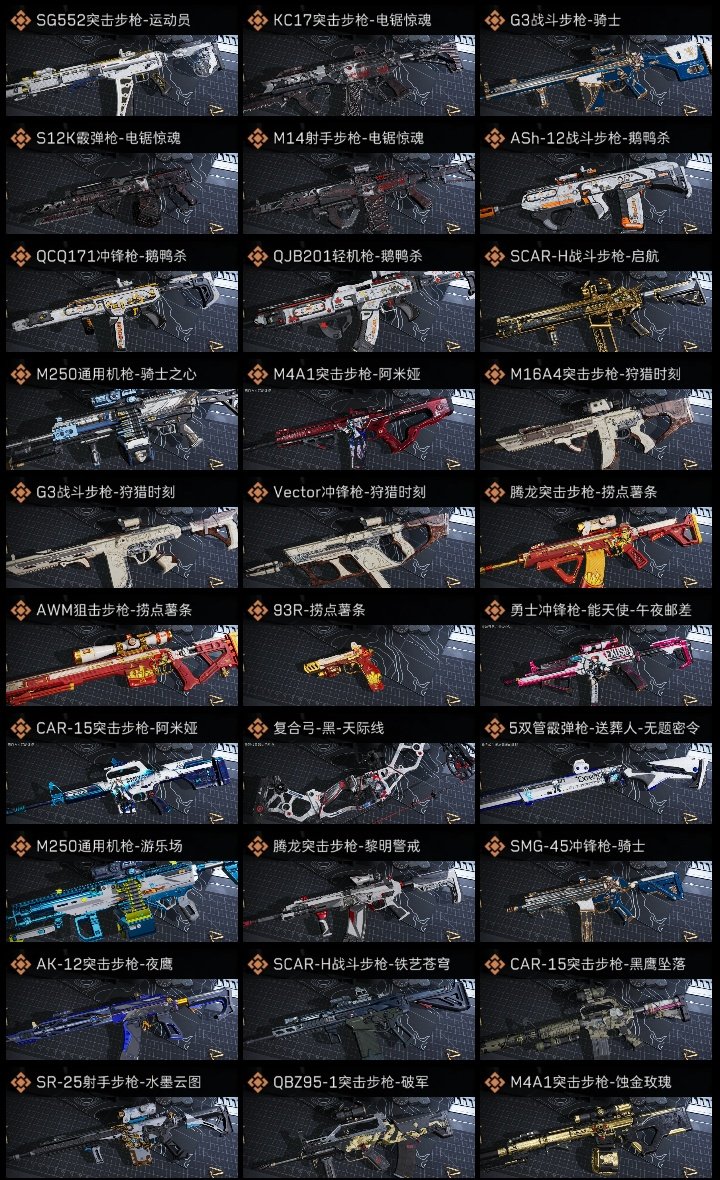The width and height of the screenshot is (720, 1180).
Task: Select the G3战斗步枪-骑士 weapon skin image
Action: coord(596,75)
